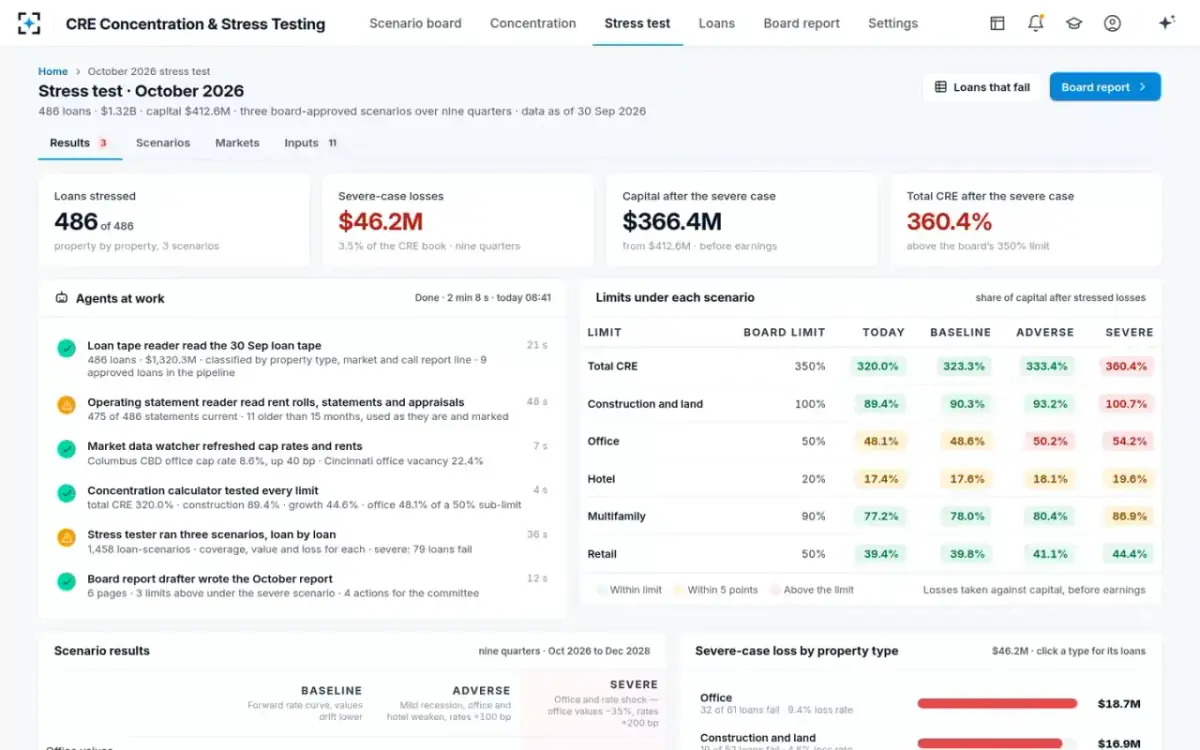This screenshot has width=1200, height=750.
Task: Open the Severe-case losses $46.2M card
Action: pyautogui.click(x=458, y=220)
